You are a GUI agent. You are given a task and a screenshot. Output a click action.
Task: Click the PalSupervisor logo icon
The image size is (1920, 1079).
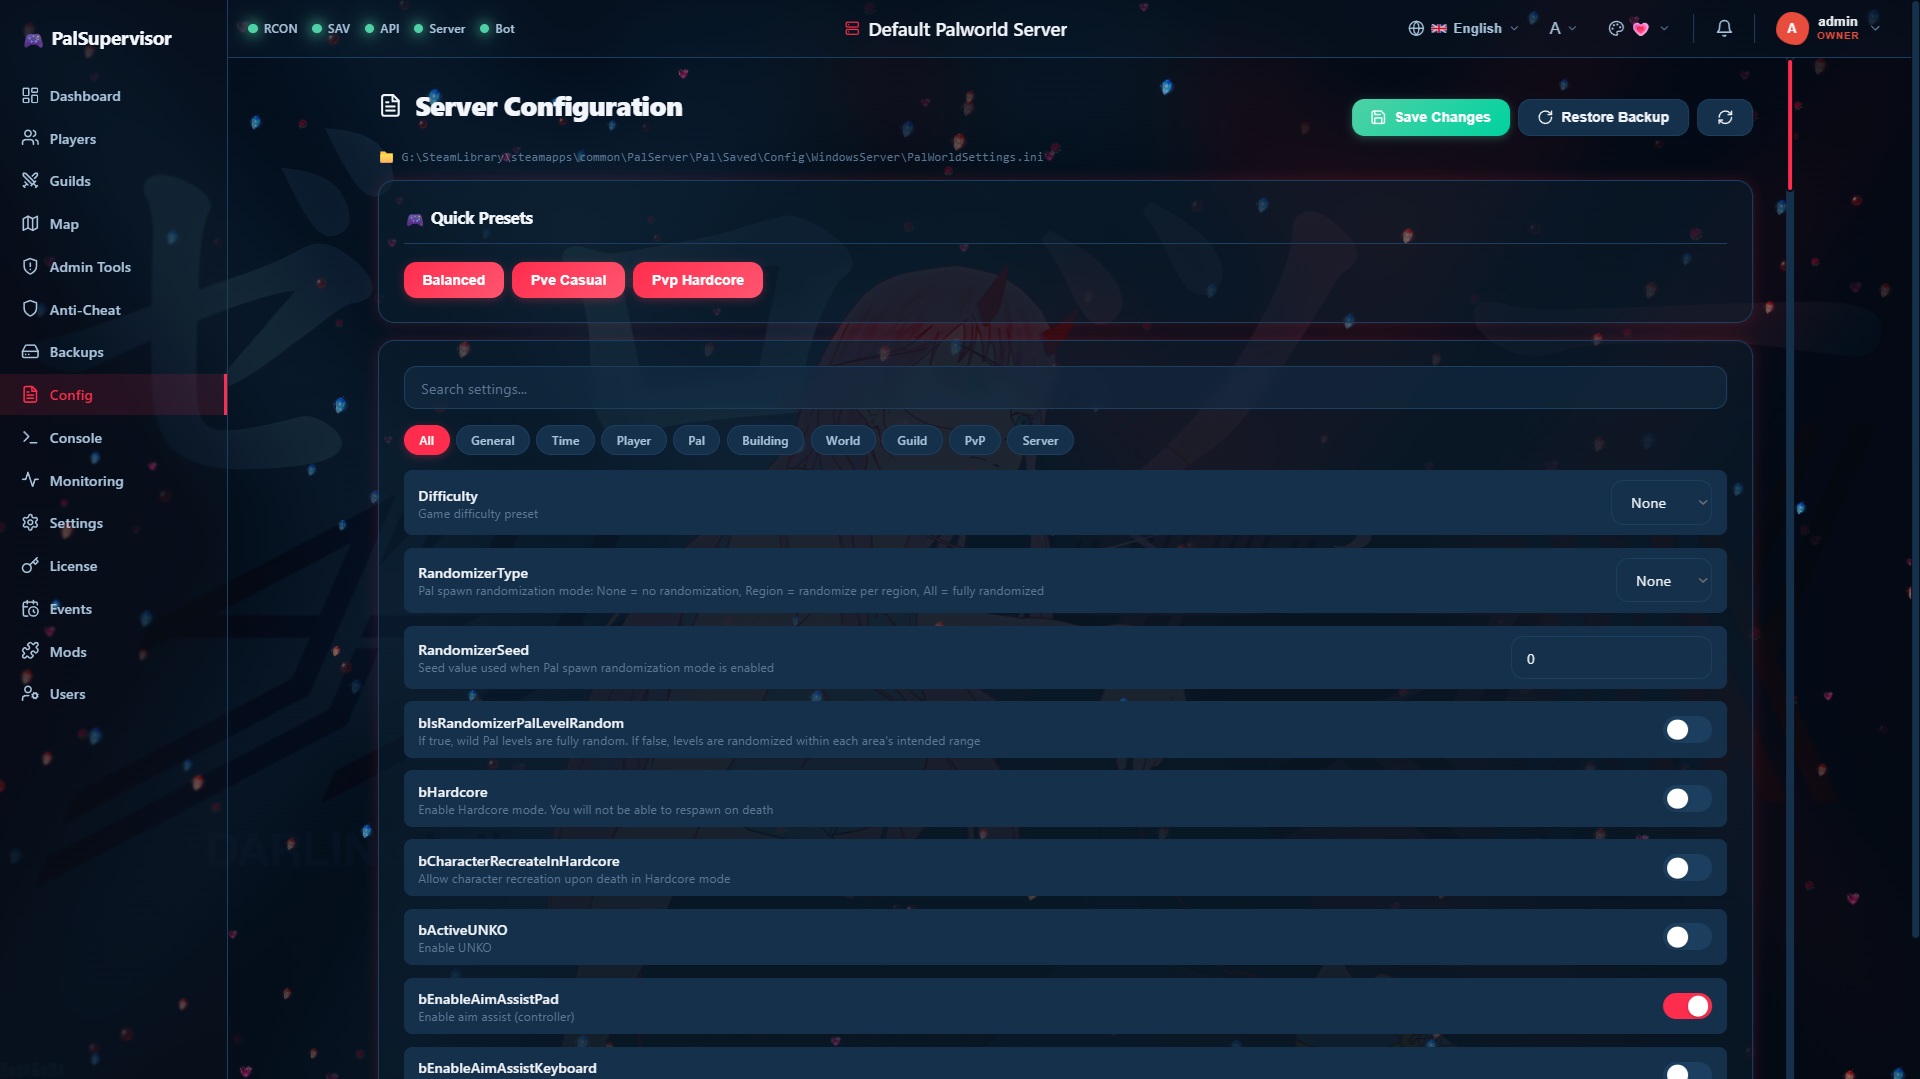click(33, 39)
